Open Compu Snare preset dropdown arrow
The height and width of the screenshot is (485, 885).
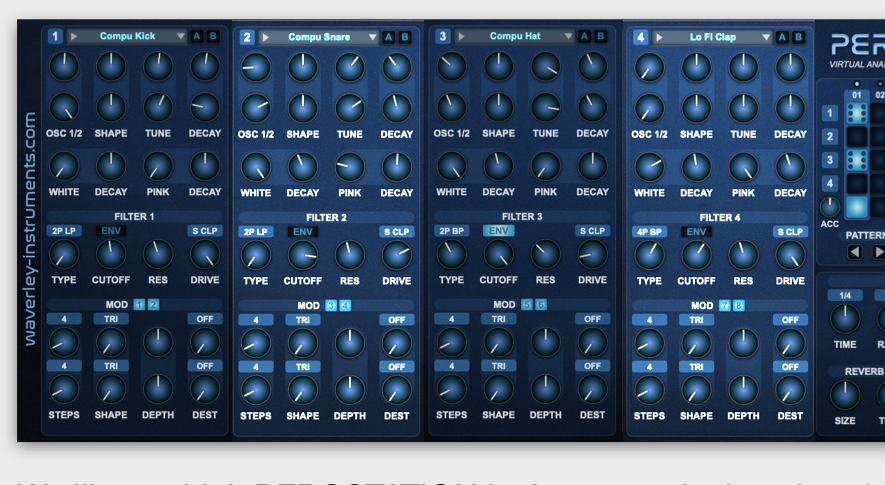[373, 37]
